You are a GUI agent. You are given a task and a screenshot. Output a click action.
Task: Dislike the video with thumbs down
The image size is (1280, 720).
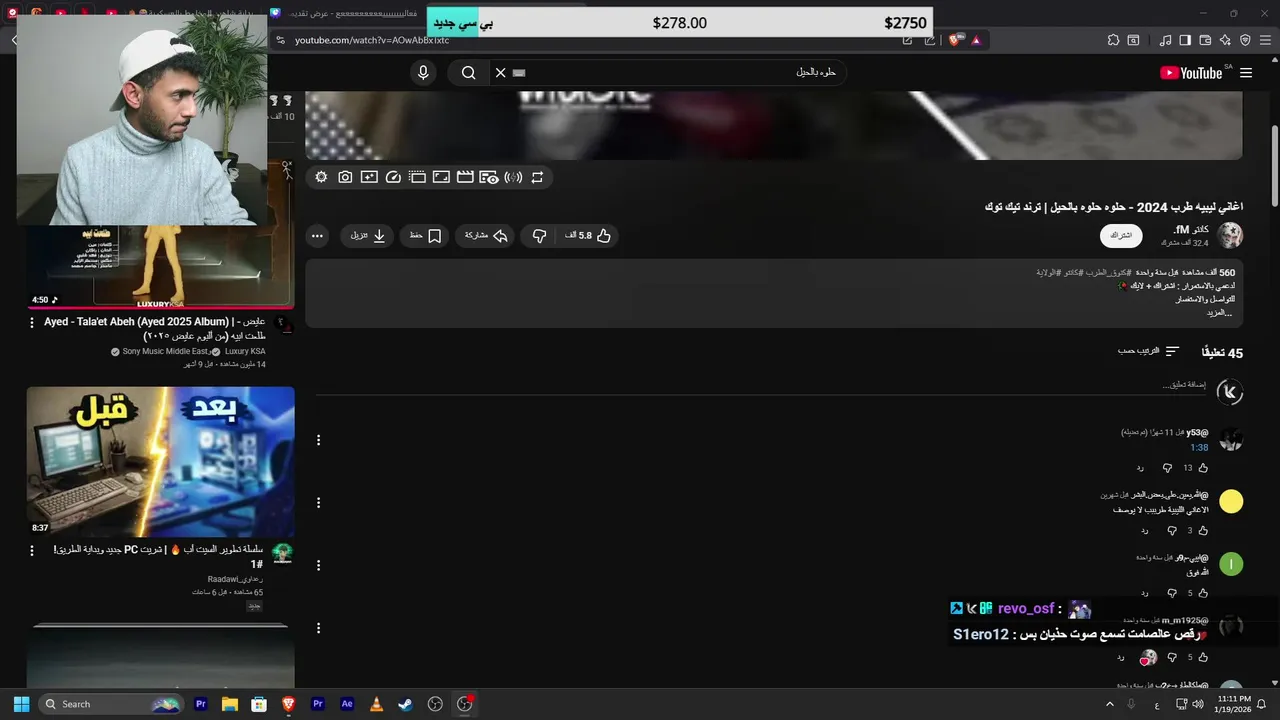539,236
